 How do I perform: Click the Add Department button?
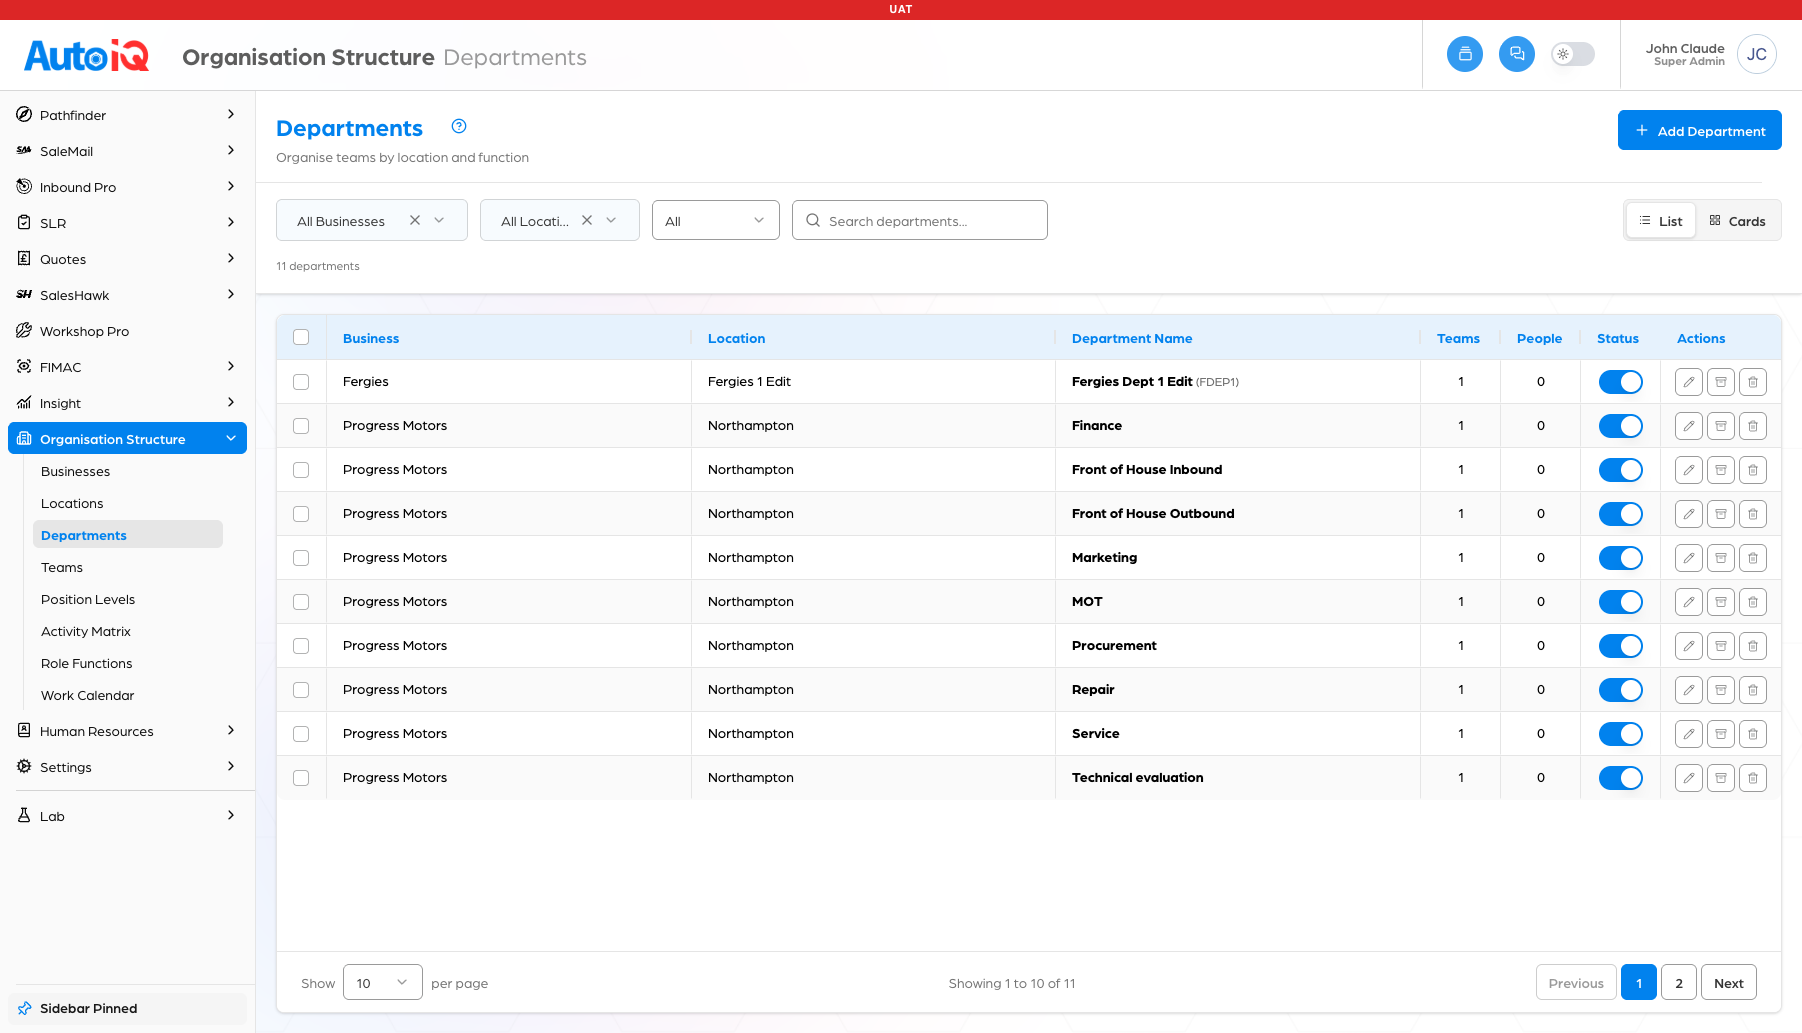(1700, 130)
